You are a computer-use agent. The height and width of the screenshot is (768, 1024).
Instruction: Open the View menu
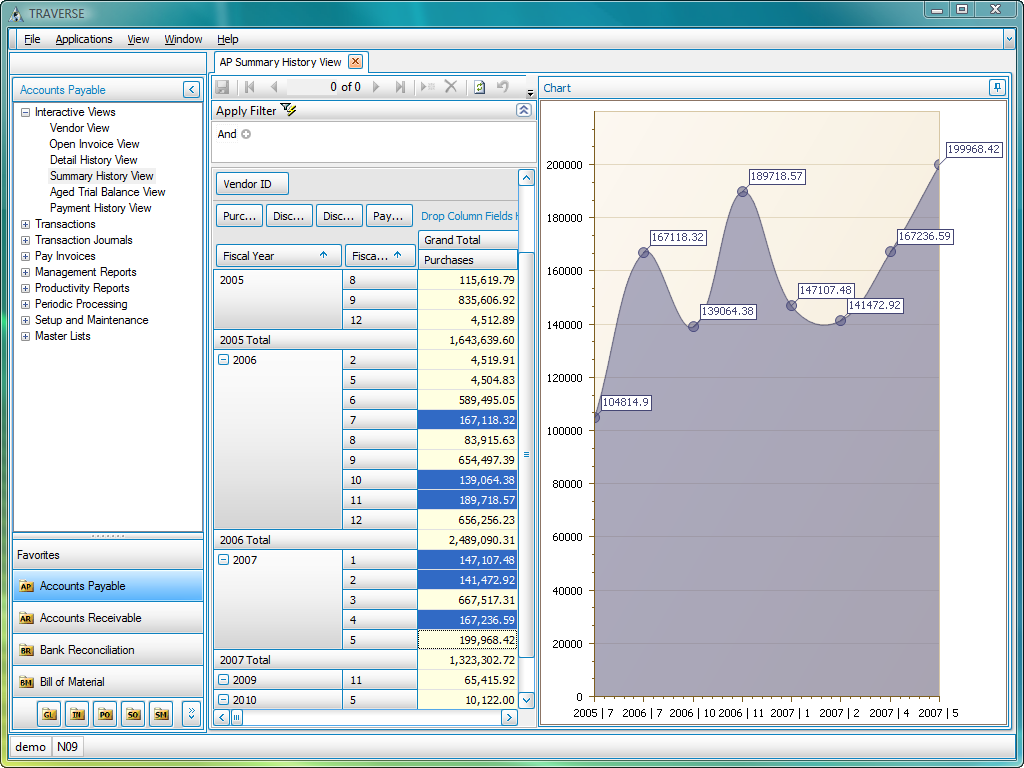point(138,39)
